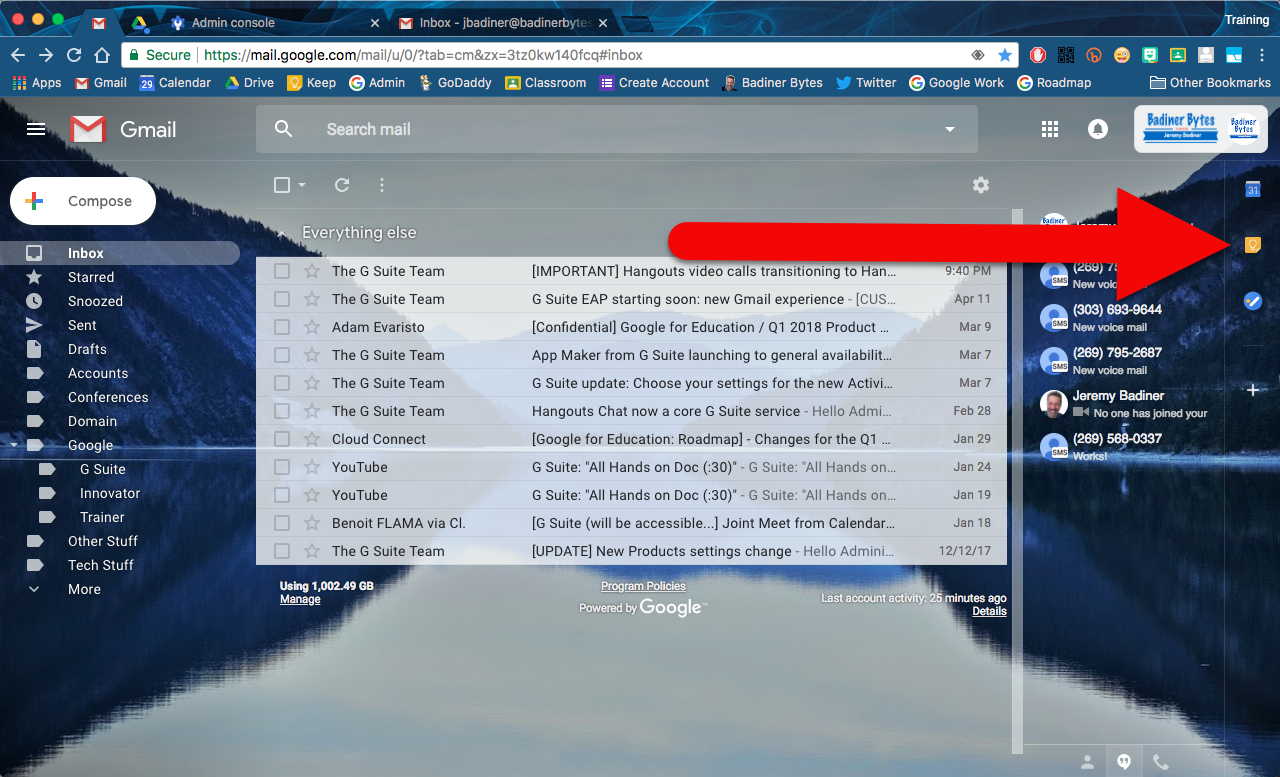Open the Manage storage link

pyautogui.click(x=300, y=599)
